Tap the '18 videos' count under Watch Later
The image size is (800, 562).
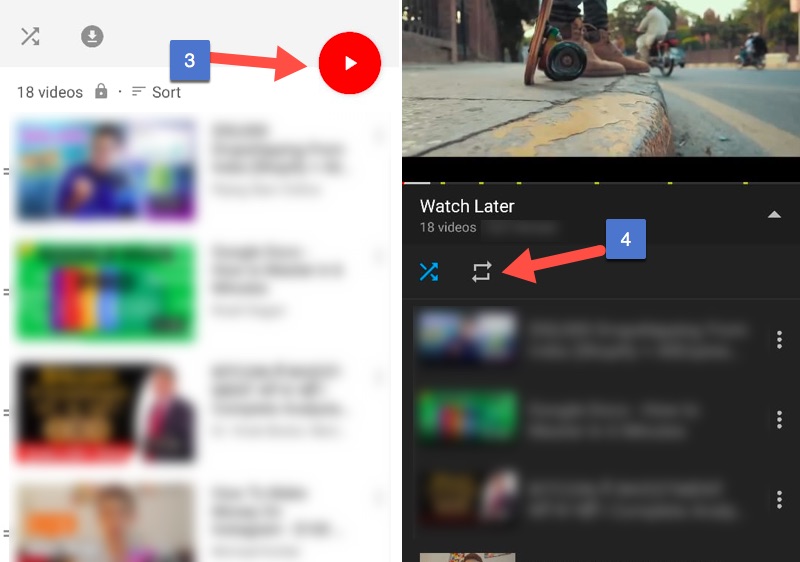click(x=448, y=227)
